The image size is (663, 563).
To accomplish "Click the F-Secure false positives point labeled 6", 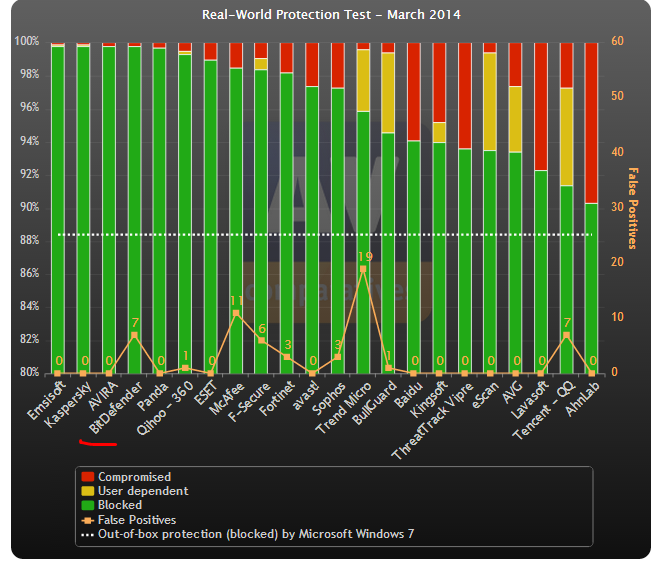I will (x=261, y=341).
